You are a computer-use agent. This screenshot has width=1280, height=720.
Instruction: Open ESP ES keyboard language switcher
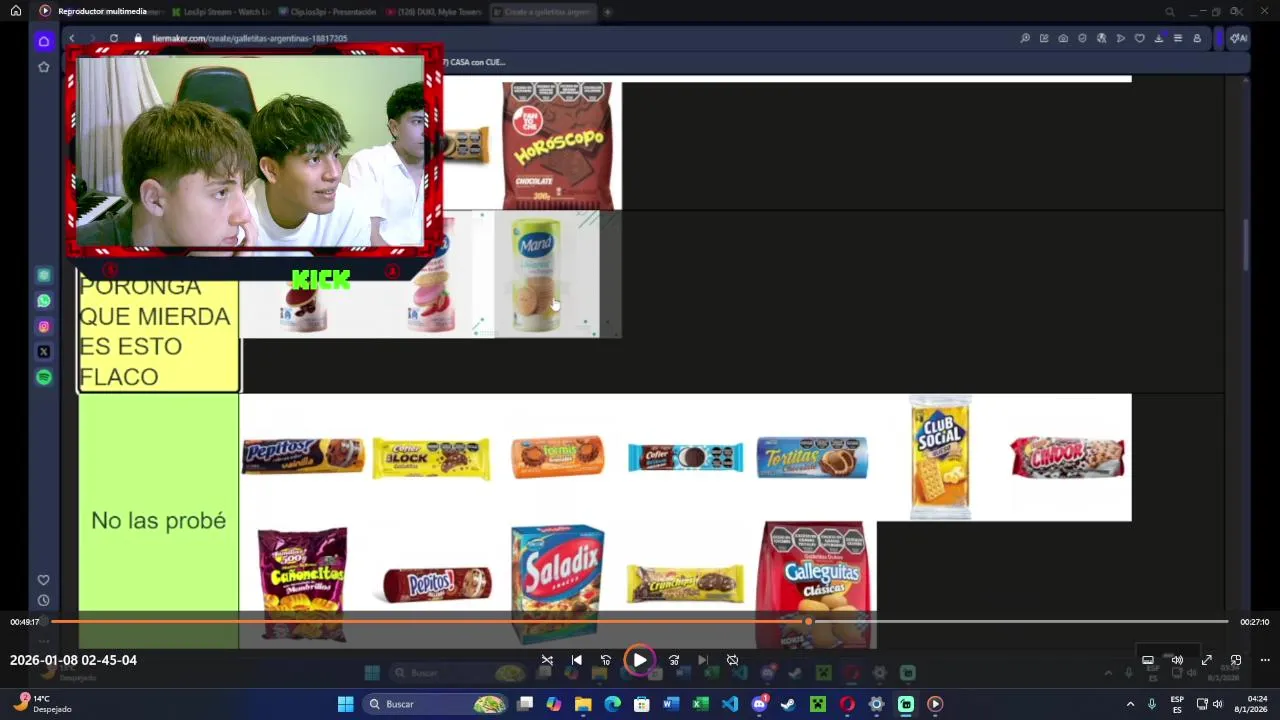(1177, 704)
